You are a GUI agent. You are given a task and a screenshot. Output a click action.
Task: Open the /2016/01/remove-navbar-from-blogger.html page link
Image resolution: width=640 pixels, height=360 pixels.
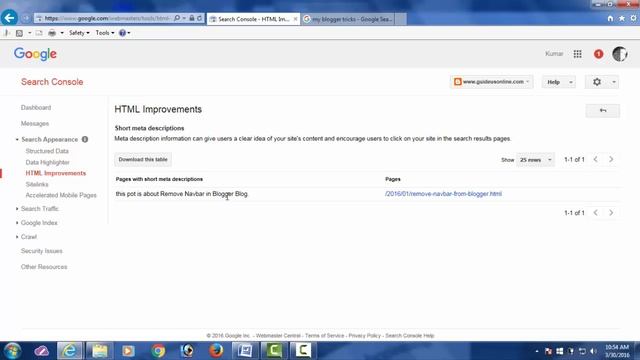[443, 194]
